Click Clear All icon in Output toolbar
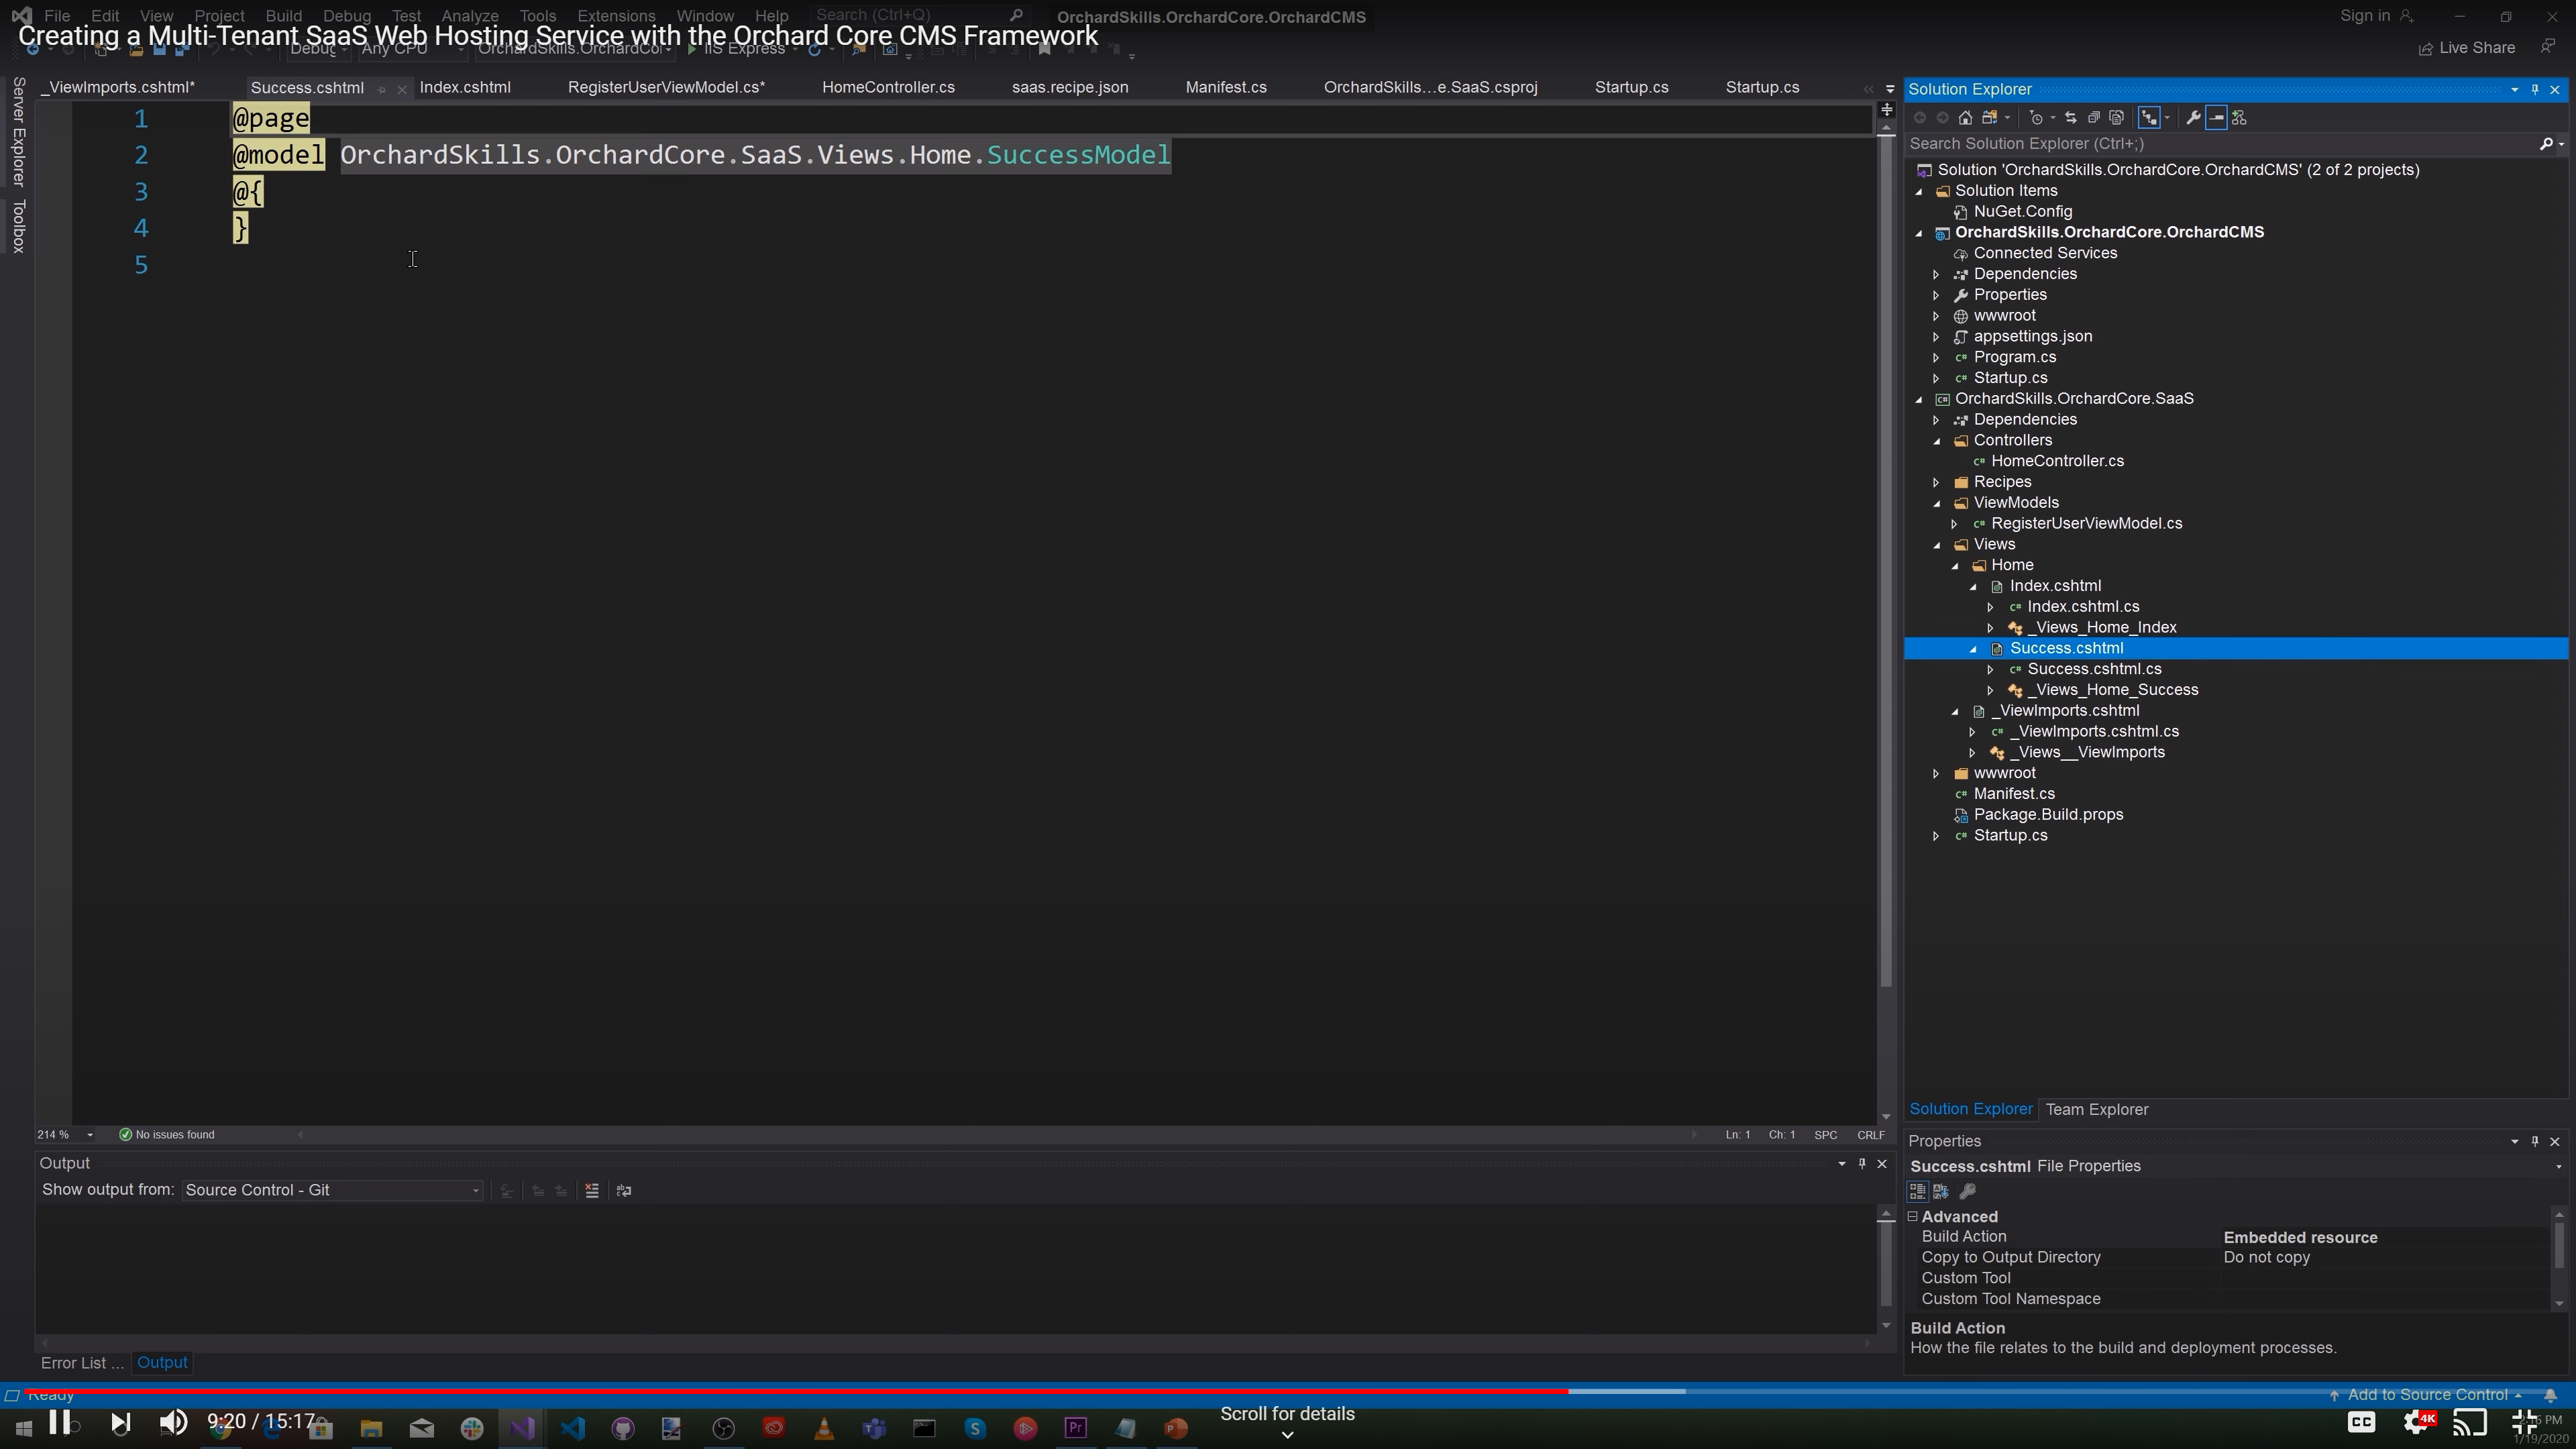 point(592,1190)
